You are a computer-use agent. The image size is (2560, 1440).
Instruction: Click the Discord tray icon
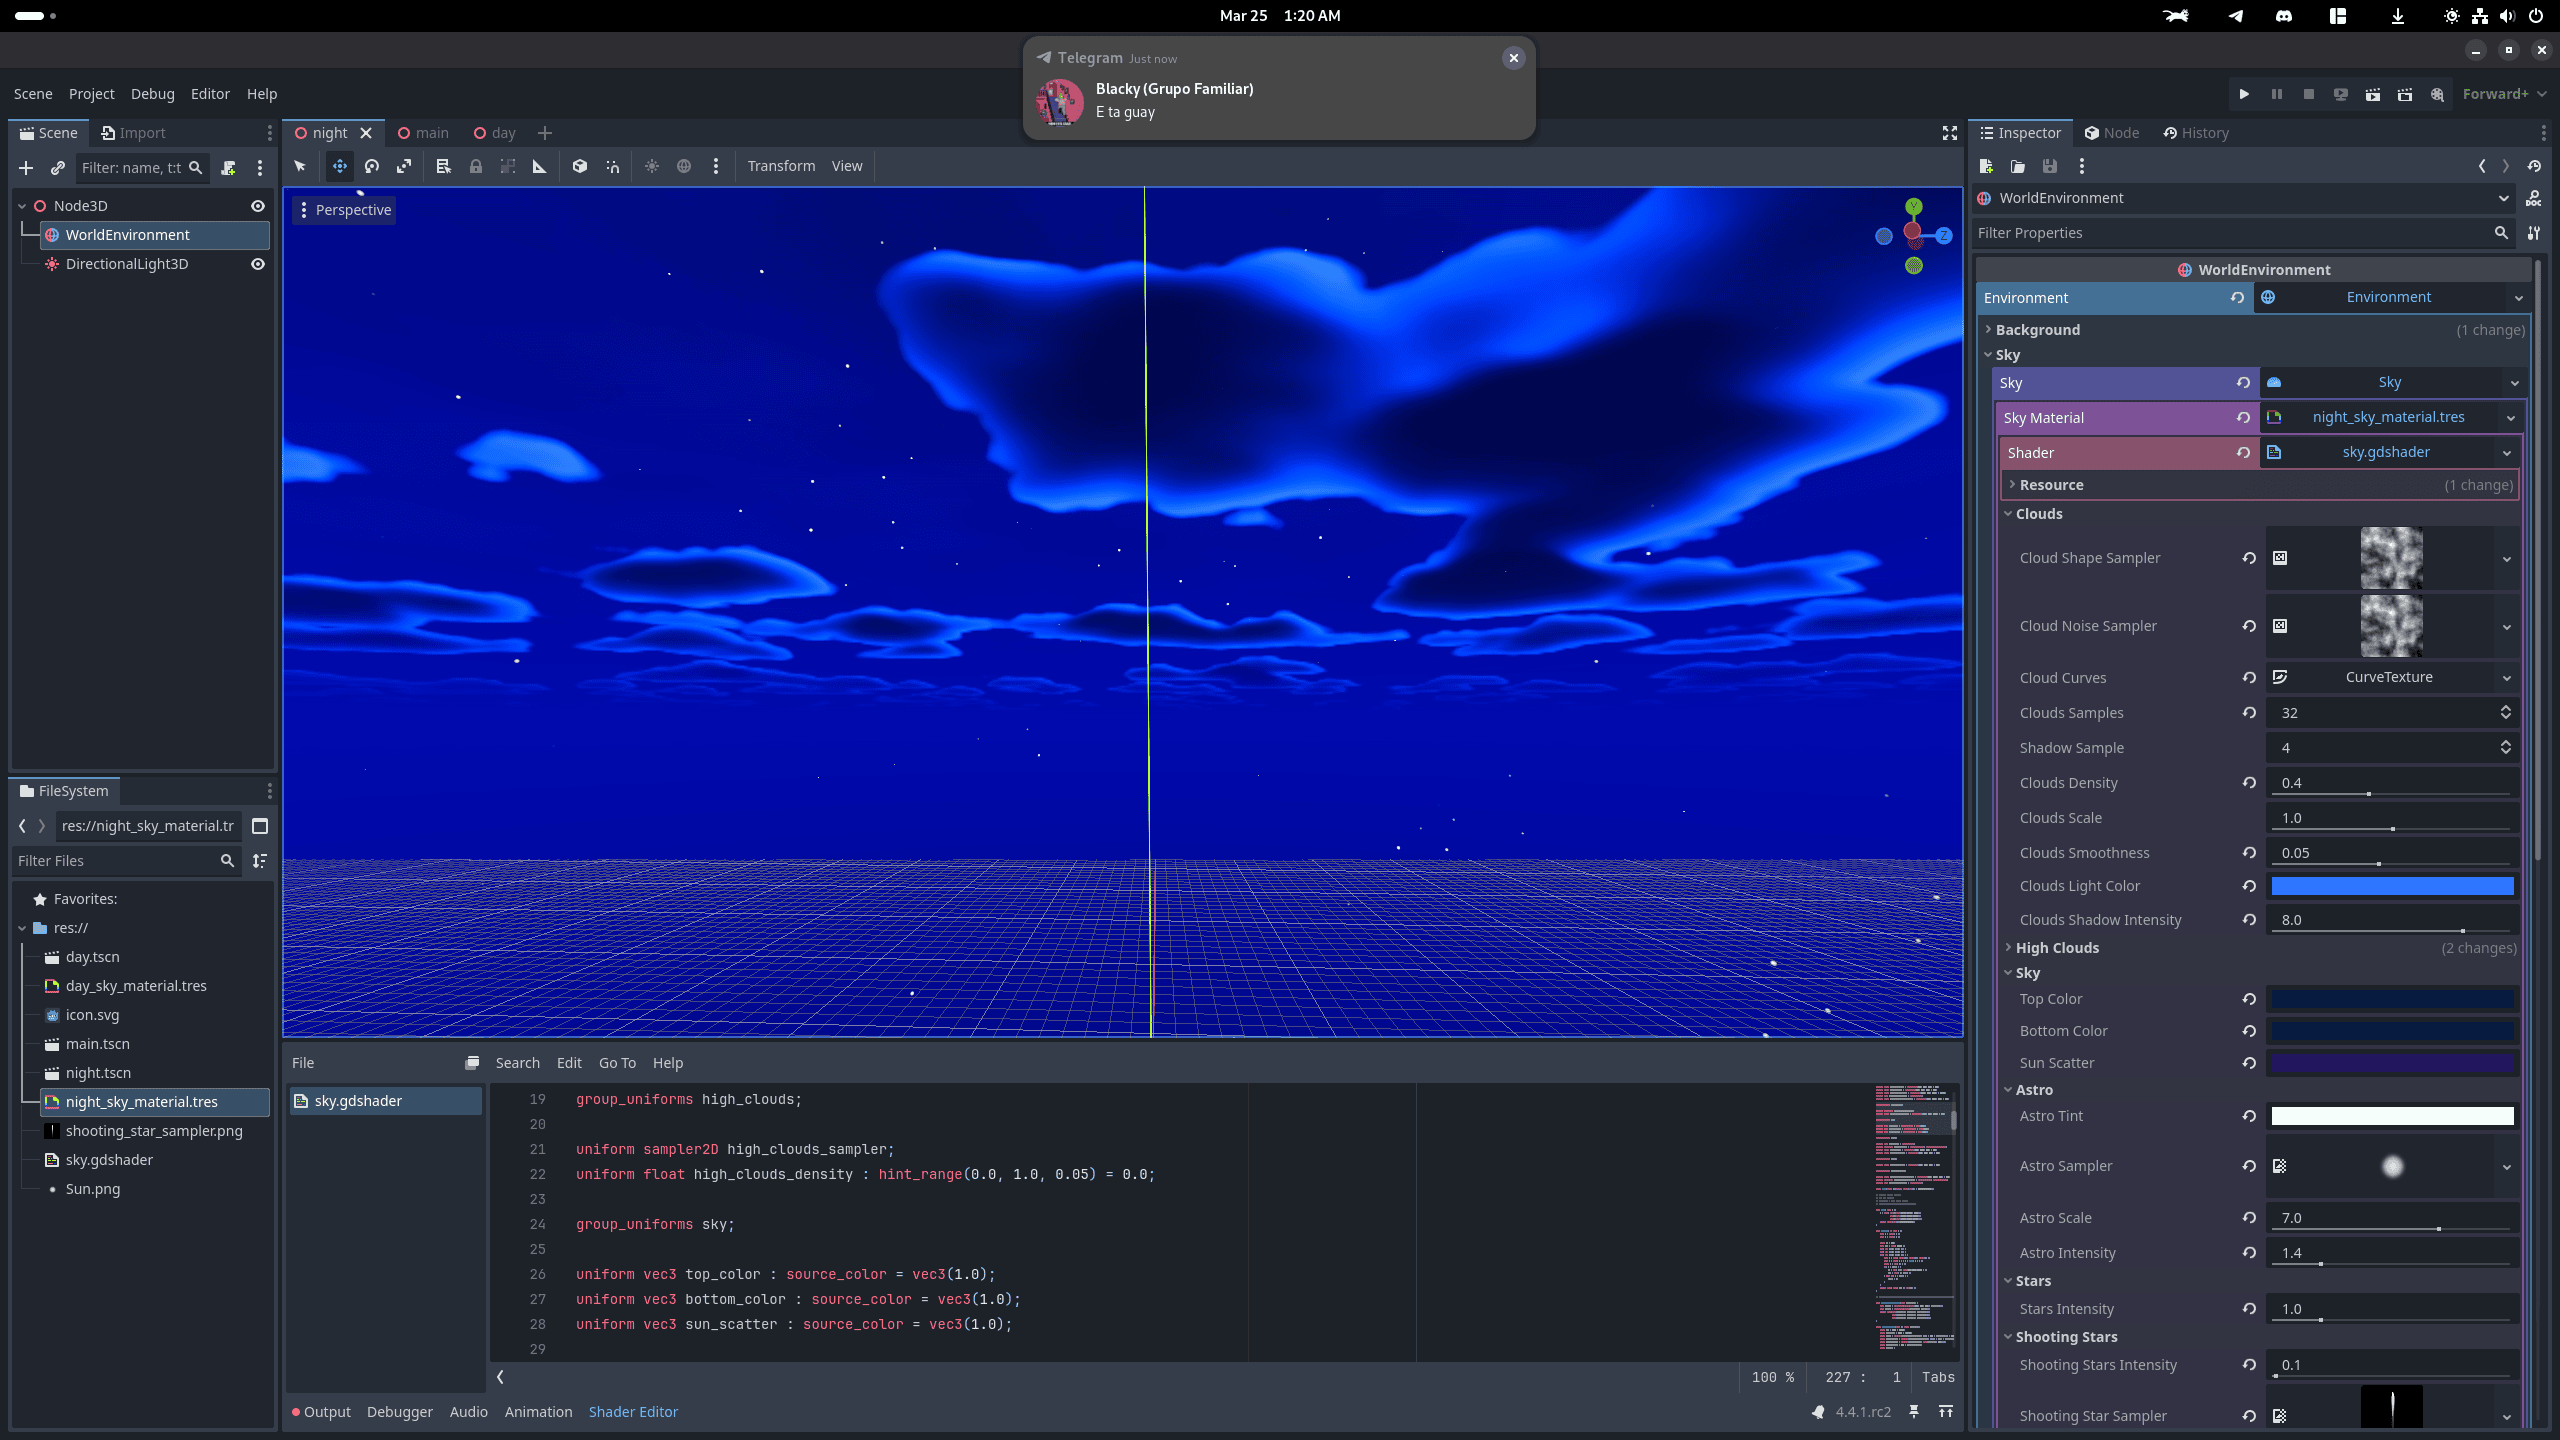pos(2284,16)
